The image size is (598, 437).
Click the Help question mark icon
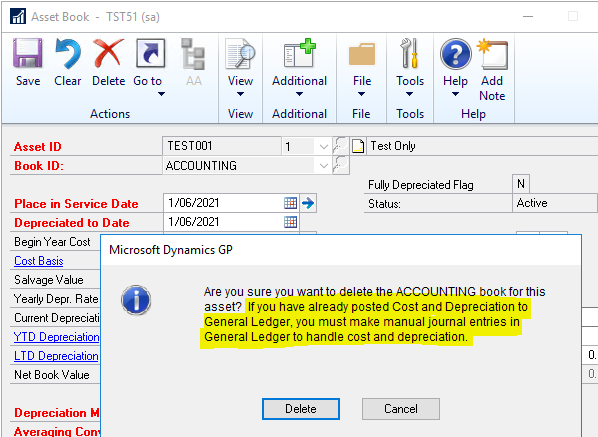point(455,54)
